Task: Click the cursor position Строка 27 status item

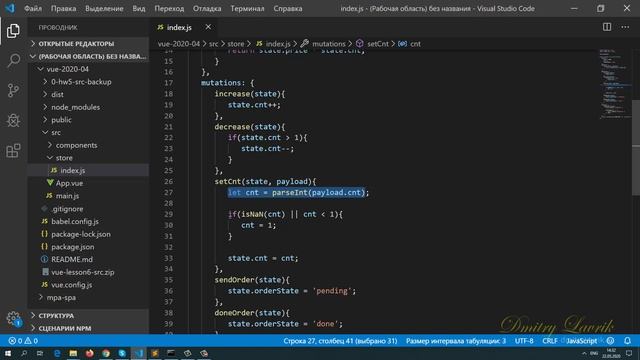Action: coord(340,341)
